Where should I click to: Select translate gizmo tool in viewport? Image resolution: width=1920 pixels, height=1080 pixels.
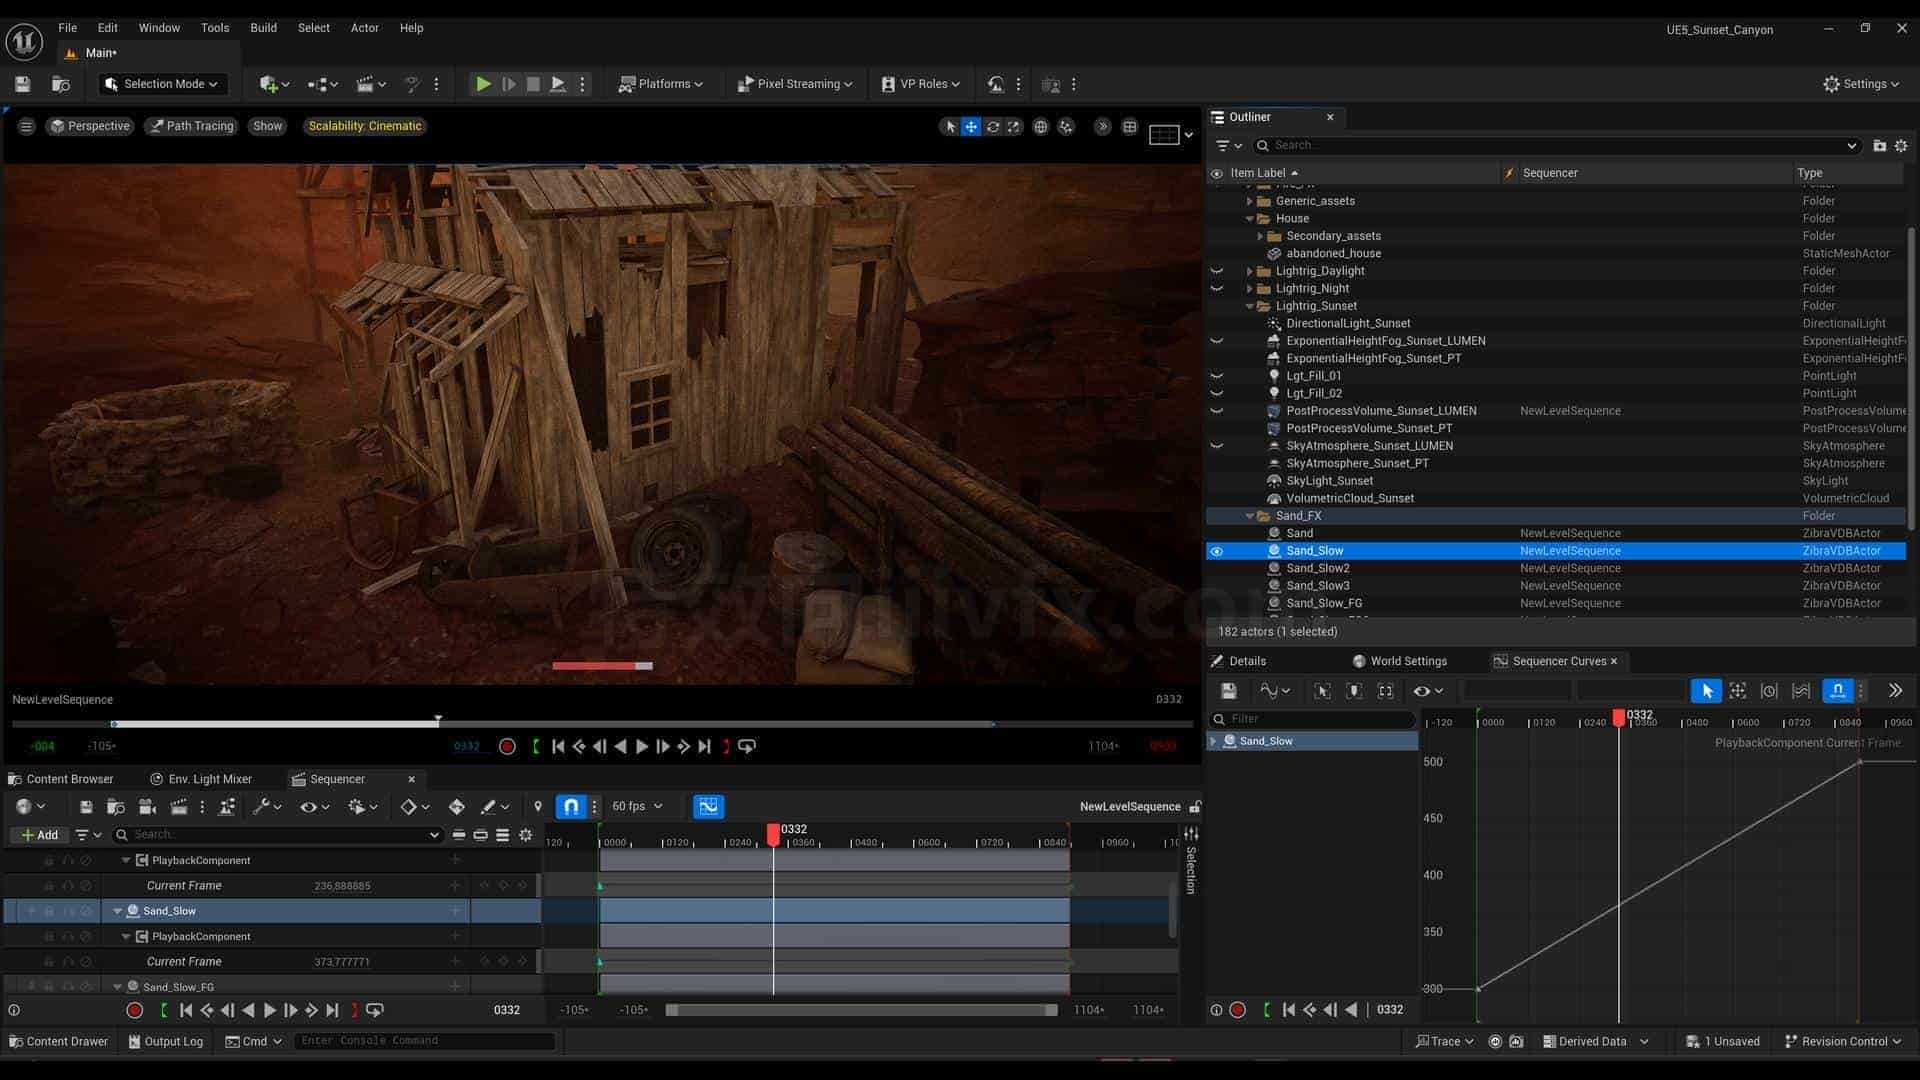[971, 127]
